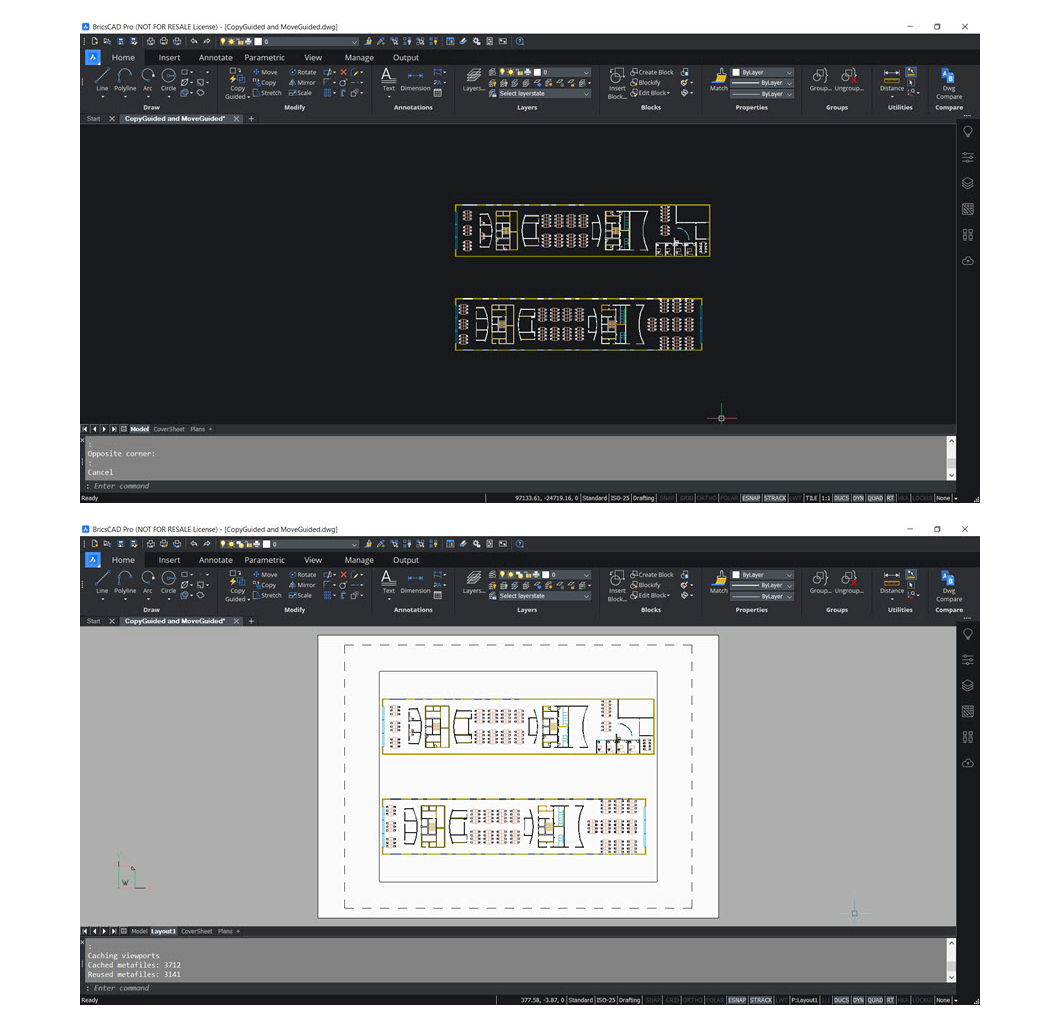
Task: Select the Stretch tool in lower window
Action: (x=266, y=596)
